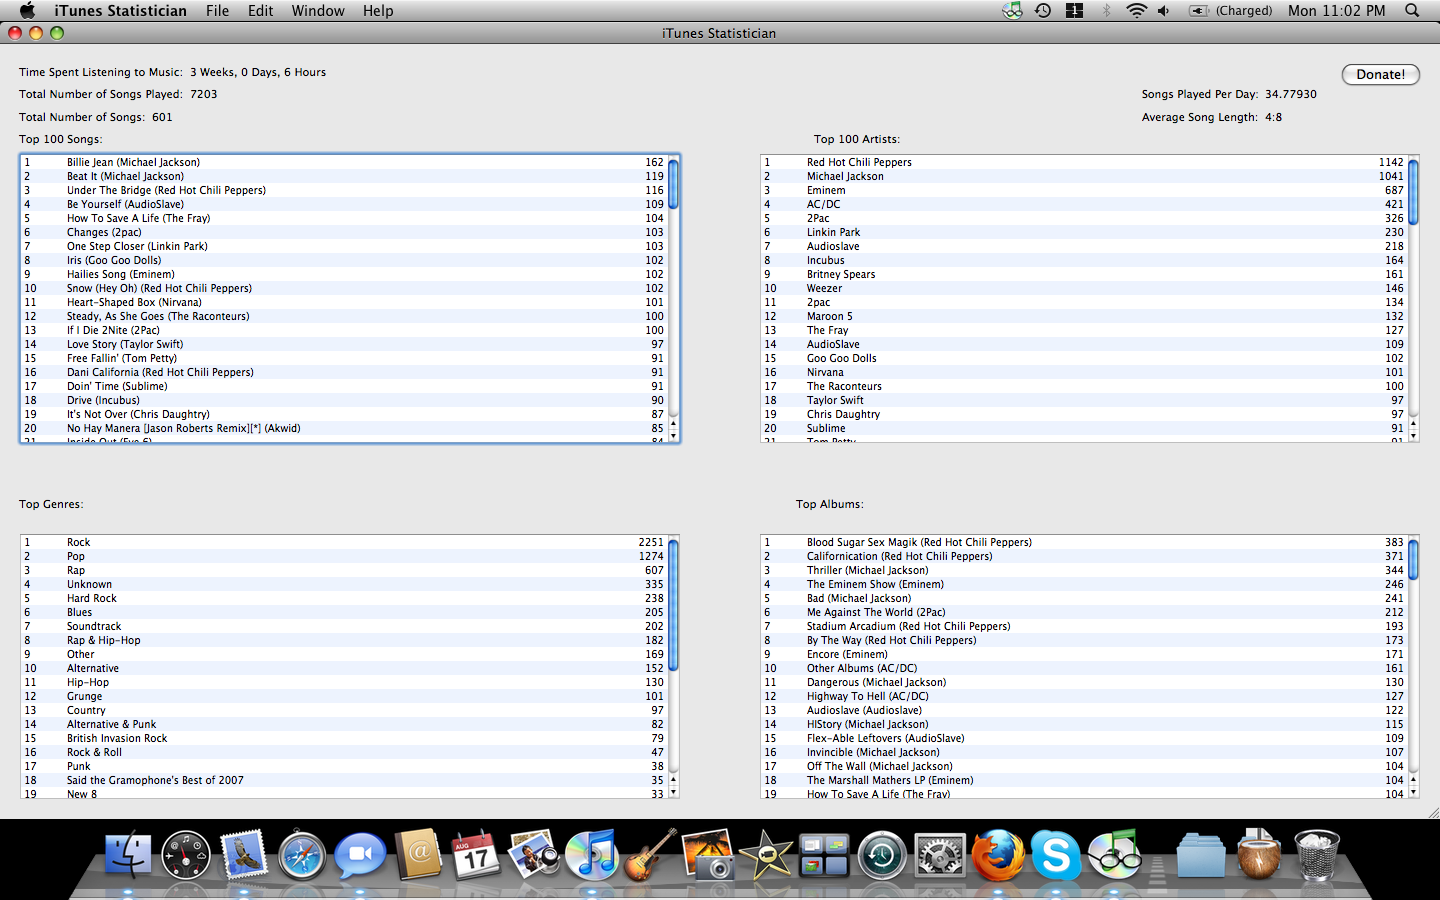Screen dimensions: 1440x900
Task: Open the coconut app in dock
Action: coord(1258,854)
